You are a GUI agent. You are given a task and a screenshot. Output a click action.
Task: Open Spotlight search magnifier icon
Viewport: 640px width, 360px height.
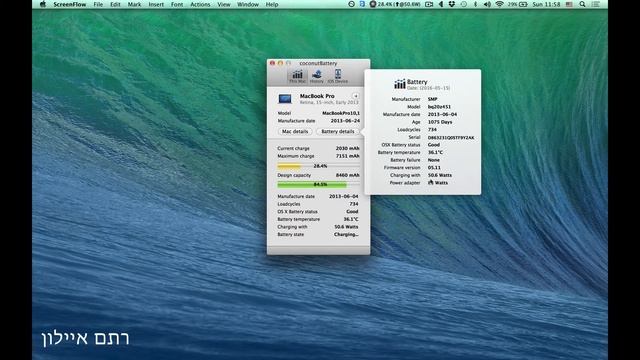(x=582, y=4)
